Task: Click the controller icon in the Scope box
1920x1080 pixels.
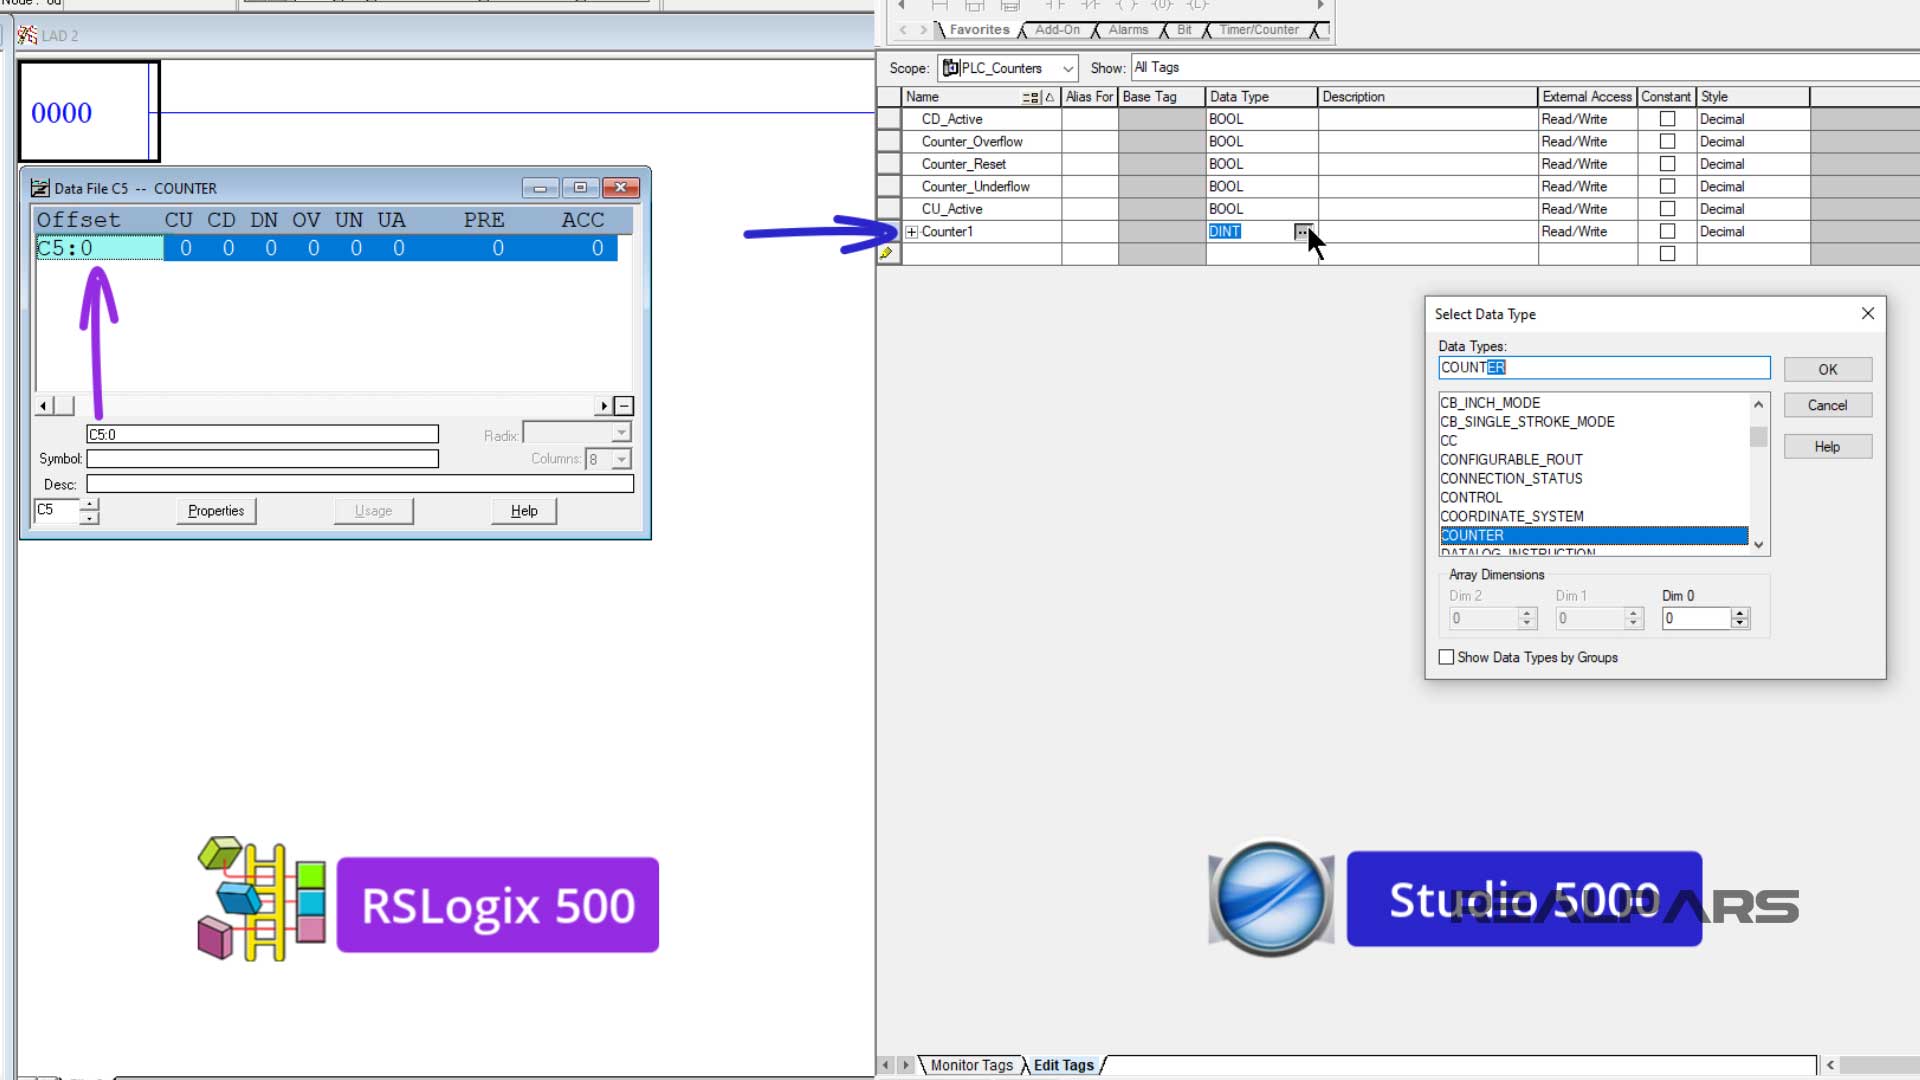Action: tap(950, 68)
